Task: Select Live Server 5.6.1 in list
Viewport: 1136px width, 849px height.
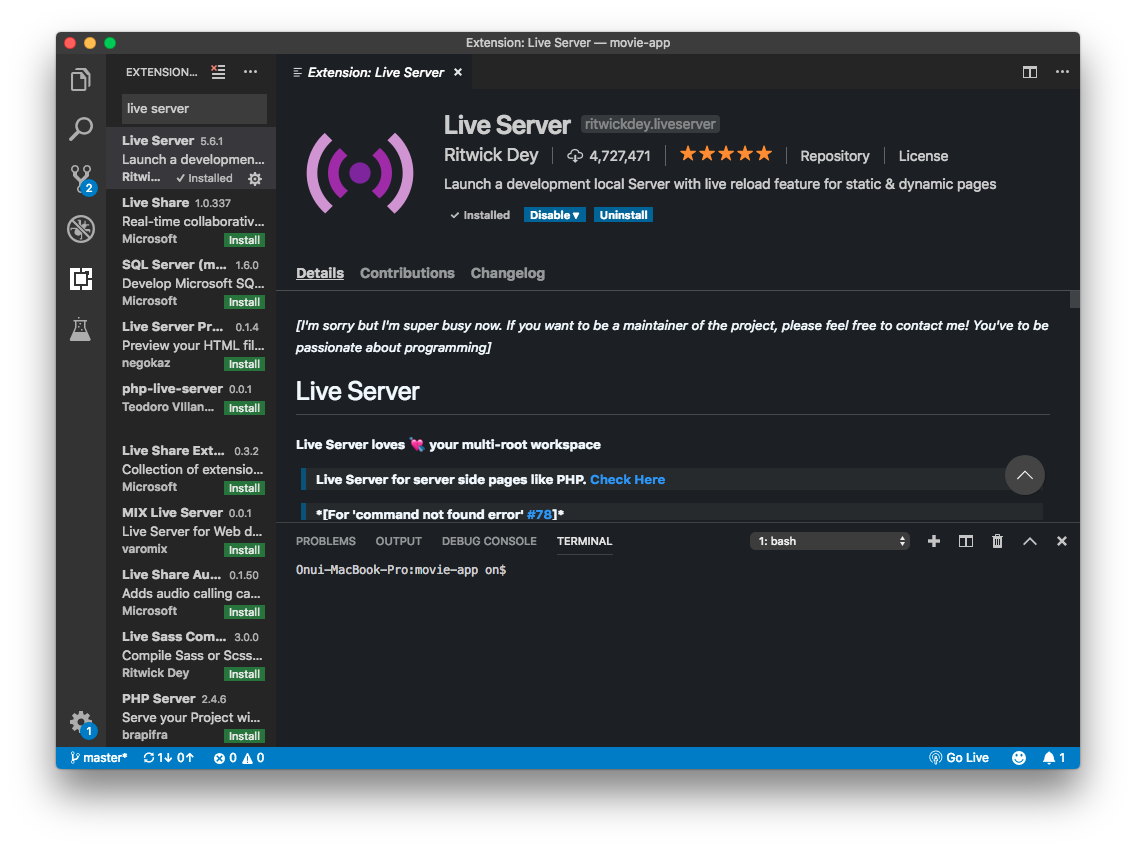Action: pos(191,159)
